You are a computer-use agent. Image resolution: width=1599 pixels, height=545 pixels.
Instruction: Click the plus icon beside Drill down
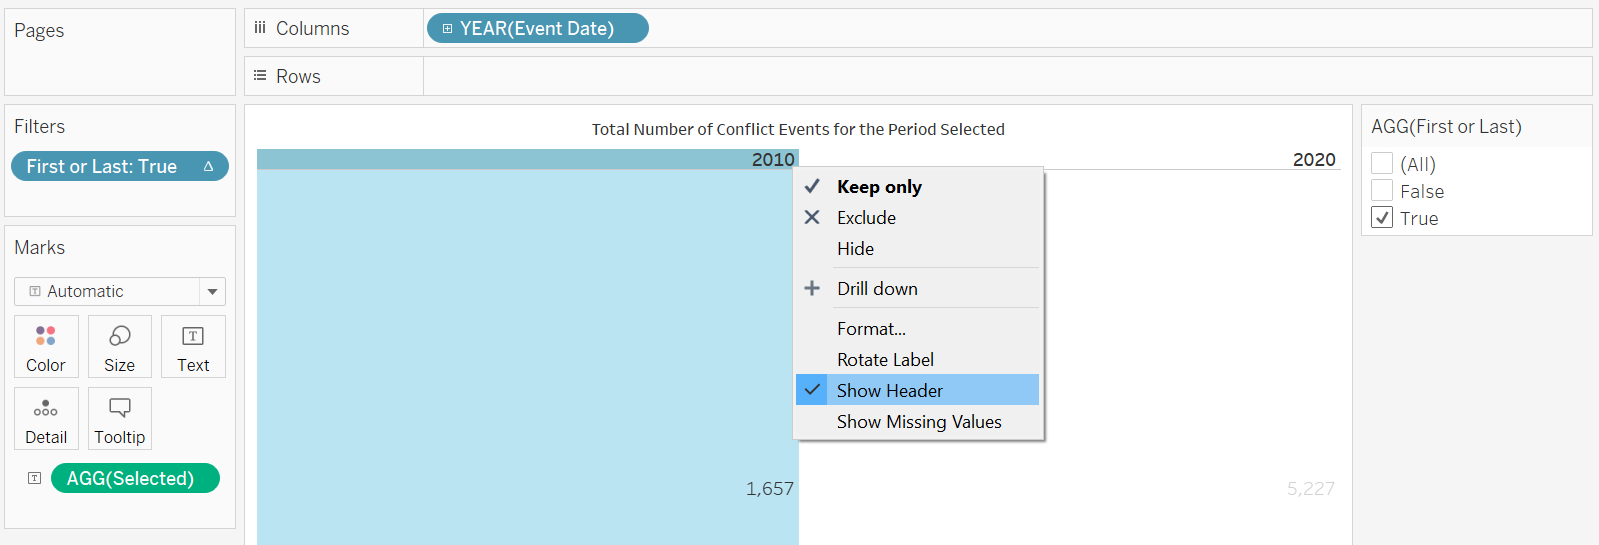click(812, 288)
